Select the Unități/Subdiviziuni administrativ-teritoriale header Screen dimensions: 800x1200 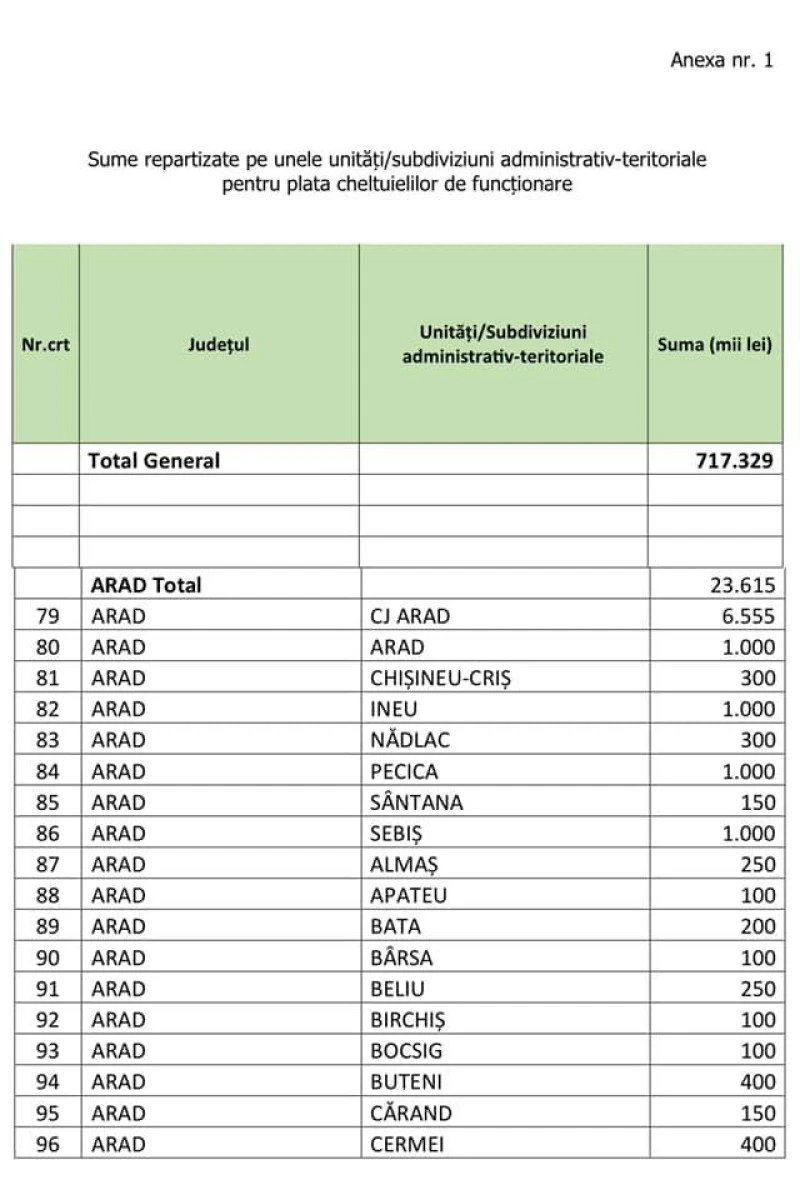(x=503, y=343)
